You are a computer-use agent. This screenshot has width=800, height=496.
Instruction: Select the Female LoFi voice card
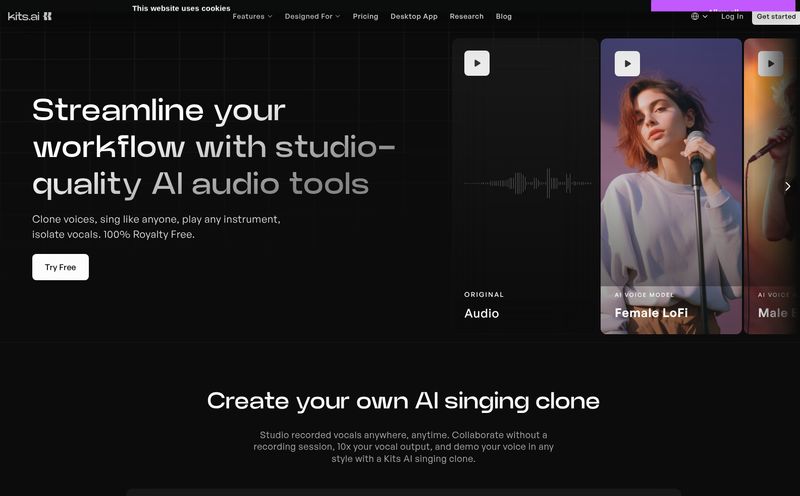pos(671,186)
